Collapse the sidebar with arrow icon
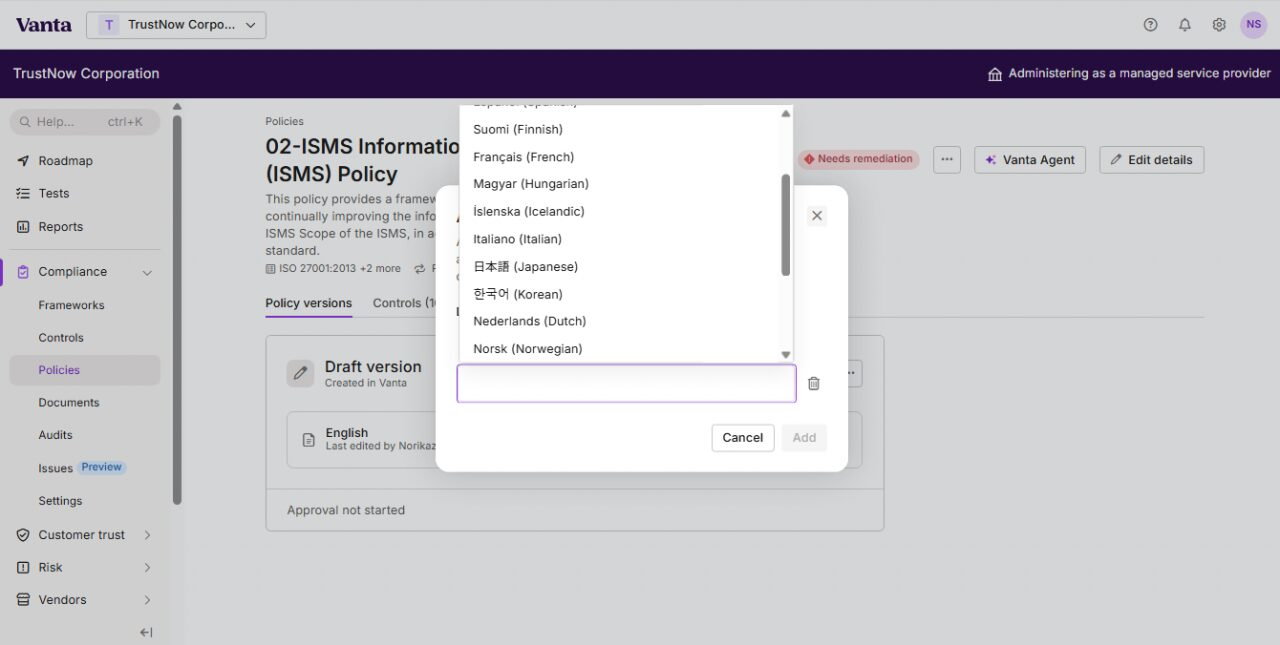This screenshot has height=645, width=1280. click(x=146, y=632)
